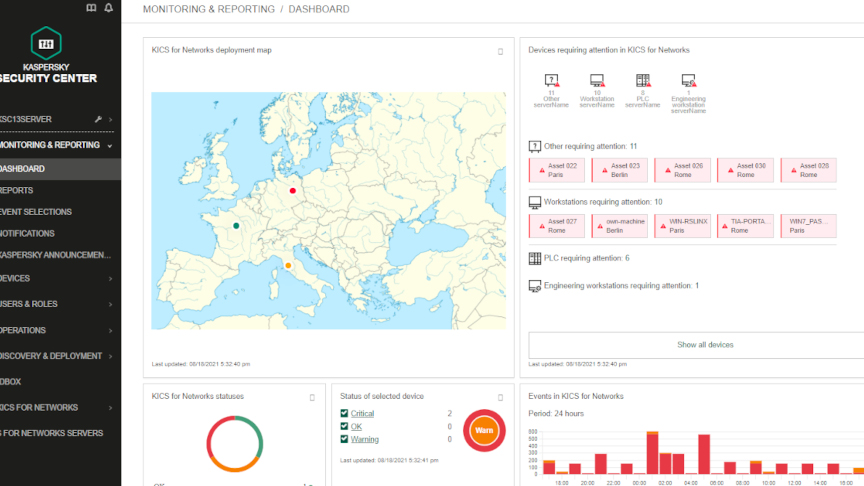Open Status of selected device widget options
864x486 pixels.
pyautogui.click(x=500, y=397)
